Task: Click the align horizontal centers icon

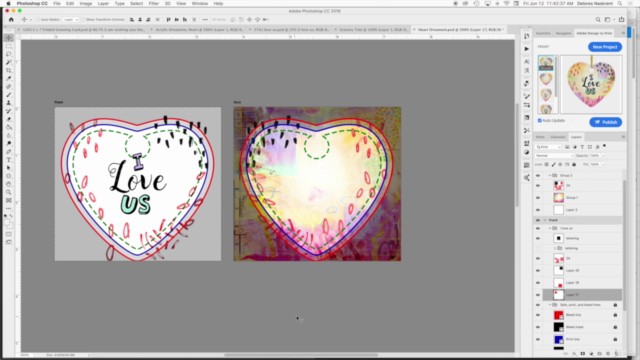Action: click(140, 20)
